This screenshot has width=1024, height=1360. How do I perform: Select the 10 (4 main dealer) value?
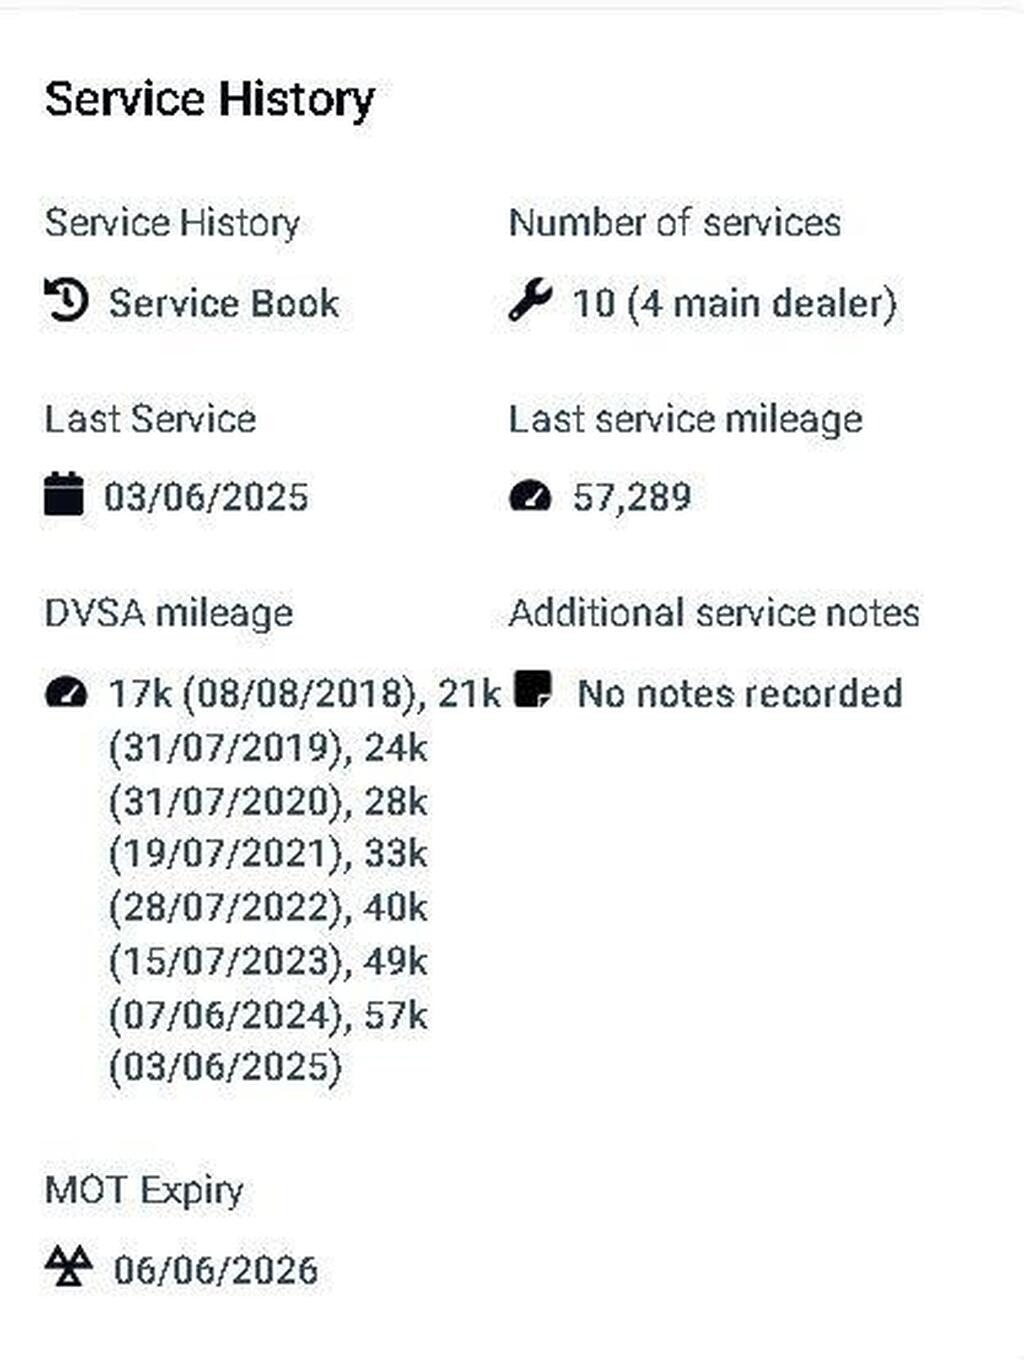pos(734,303)
